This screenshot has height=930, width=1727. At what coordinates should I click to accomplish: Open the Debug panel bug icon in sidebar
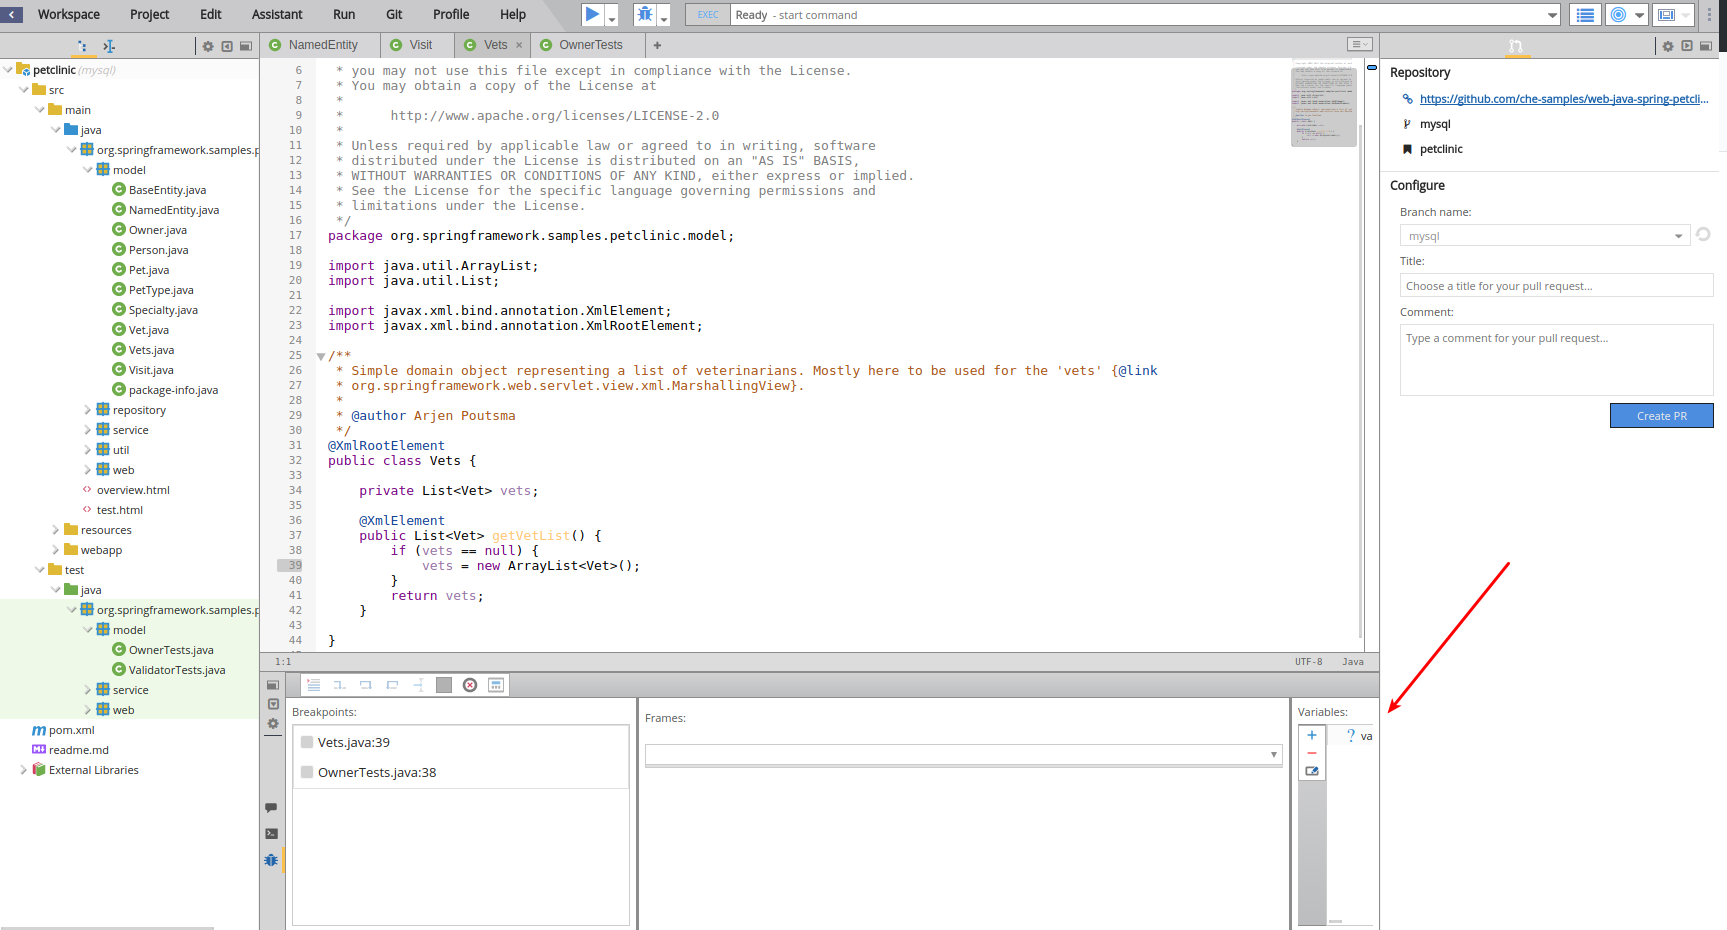click(x=272, y=859)
